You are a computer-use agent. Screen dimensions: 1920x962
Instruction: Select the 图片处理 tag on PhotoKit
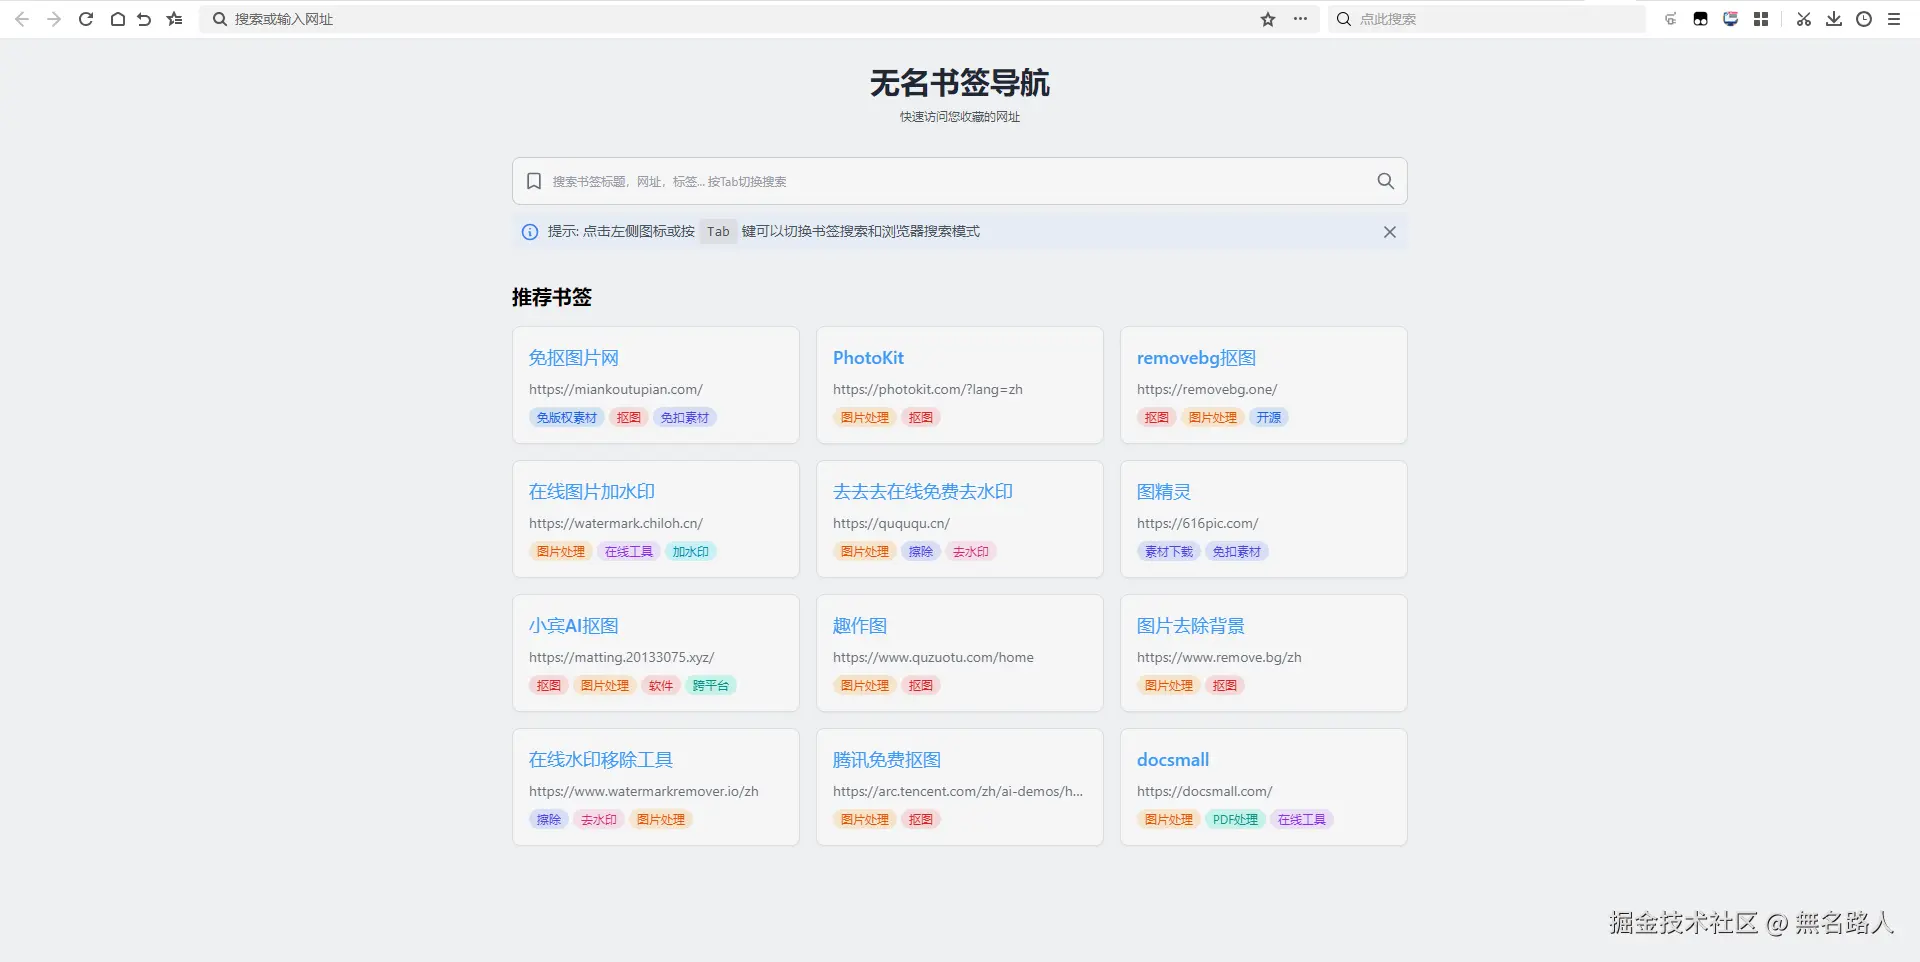(865, 418)
